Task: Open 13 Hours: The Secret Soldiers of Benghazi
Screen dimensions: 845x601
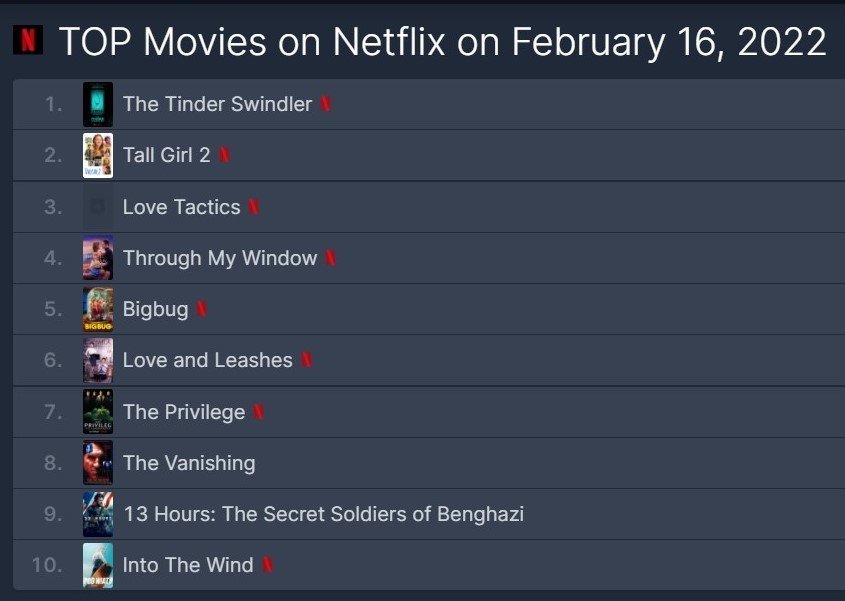Action: [322, 514]
